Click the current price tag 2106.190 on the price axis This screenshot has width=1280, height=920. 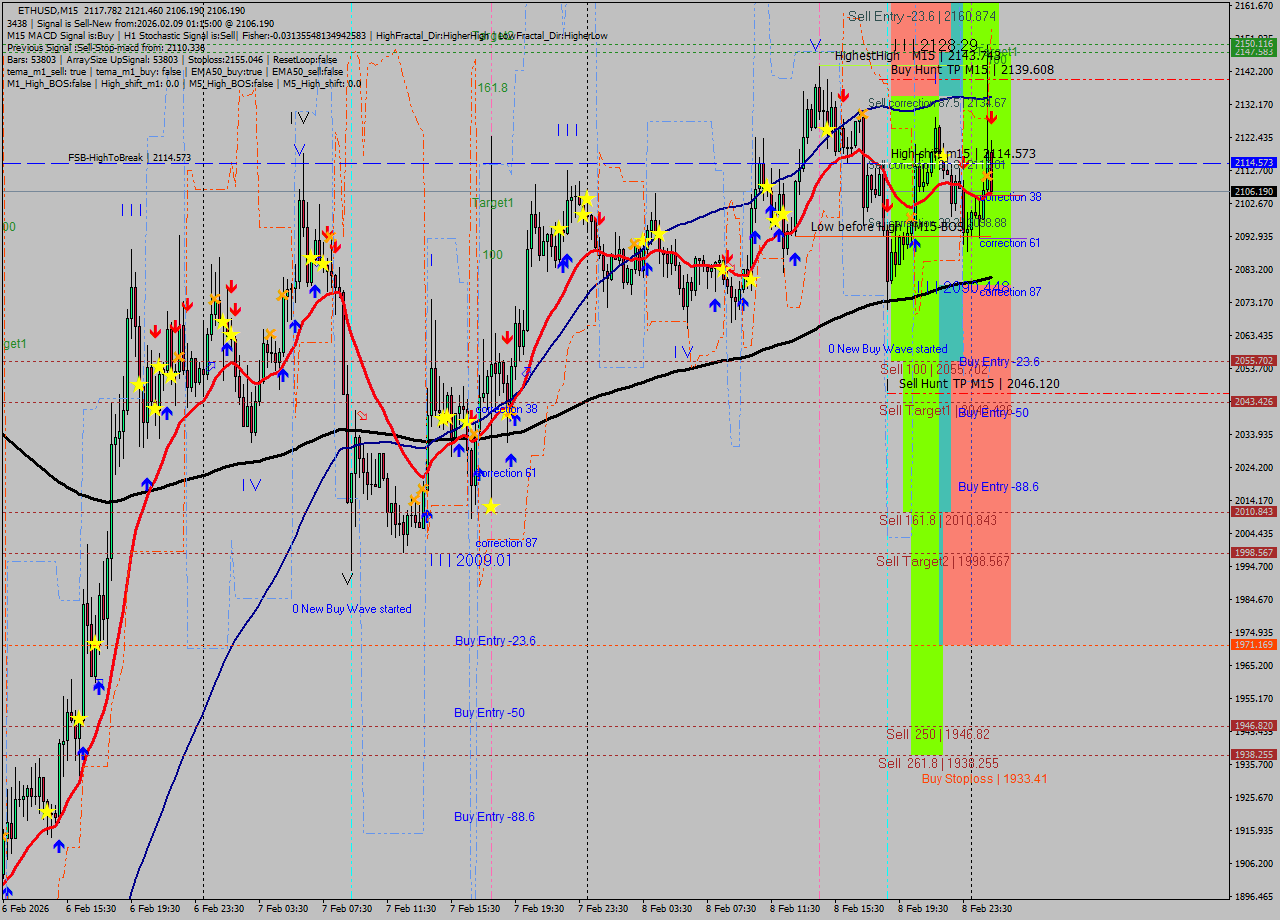1253,191
